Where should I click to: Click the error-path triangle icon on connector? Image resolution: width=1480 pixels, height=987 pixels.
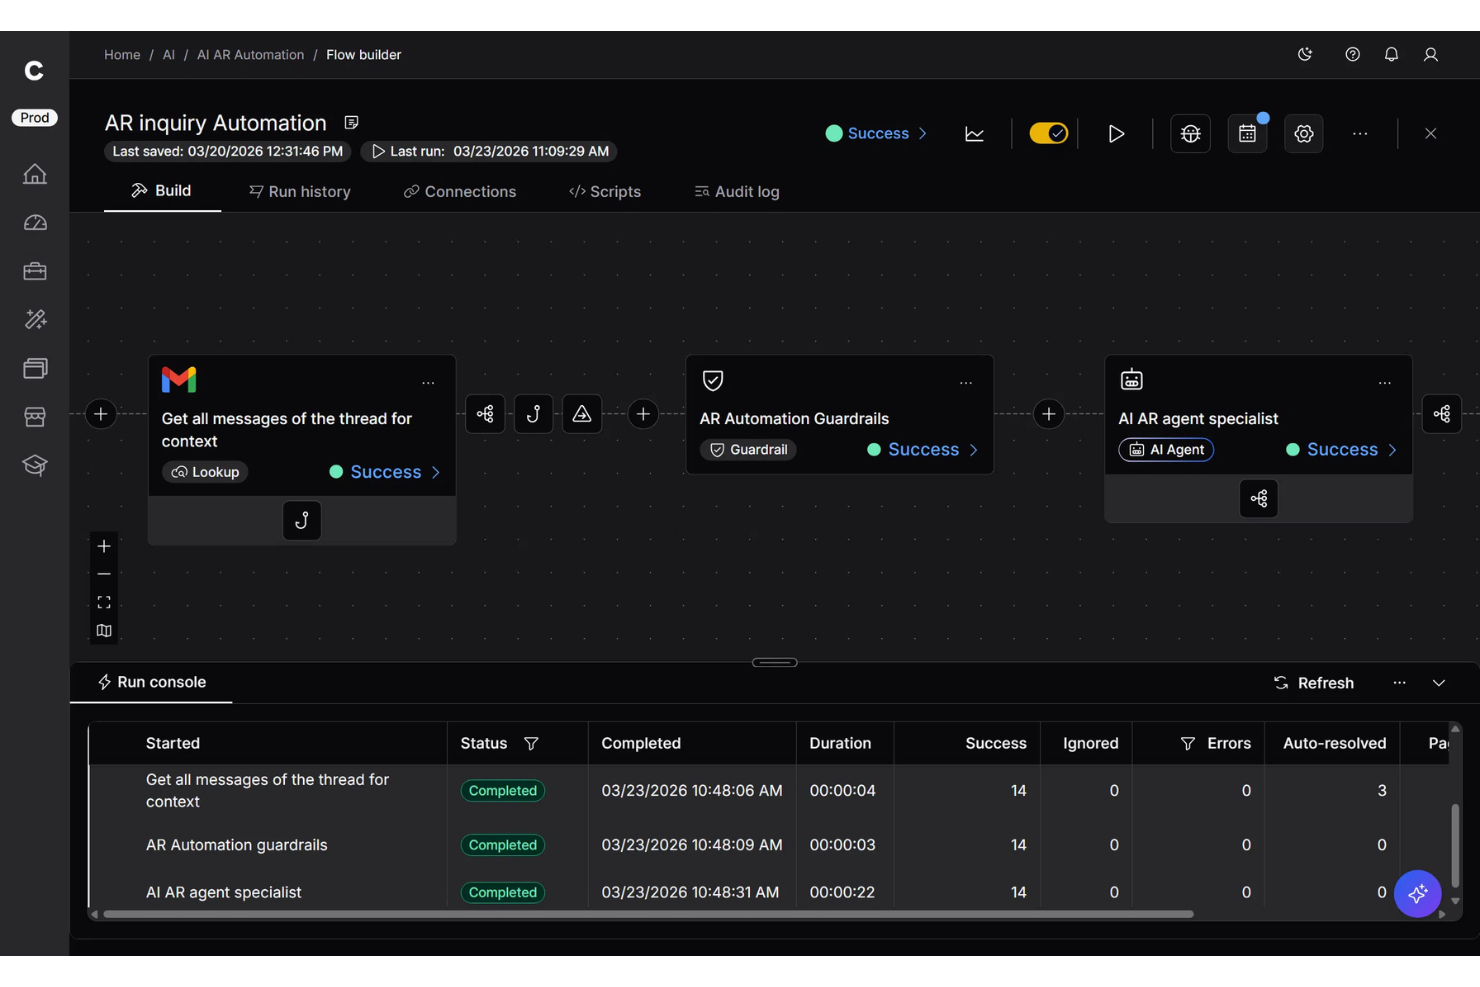pos(582,413)
